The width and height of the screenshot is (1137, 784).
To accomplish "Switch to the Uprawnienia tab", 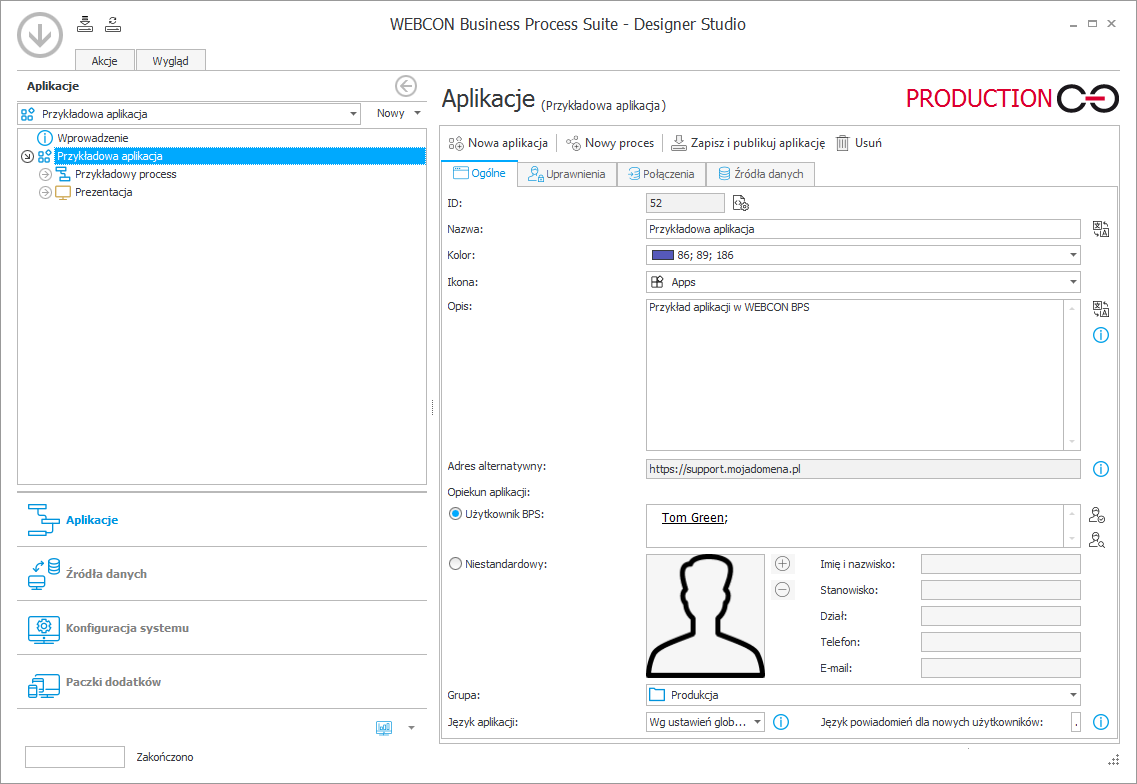I will [x=567, y=174].
